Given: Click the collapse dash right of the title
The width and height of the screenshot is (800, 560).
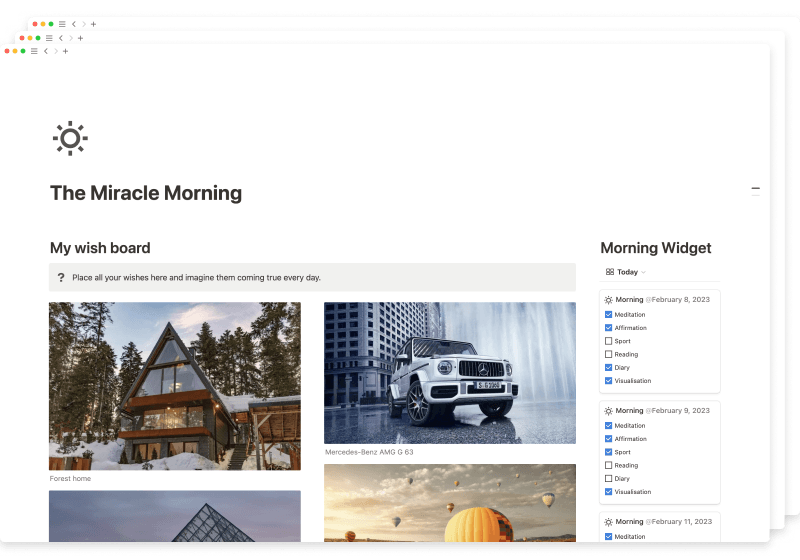Looking at the screenshot, I should [x=755, y=188].
